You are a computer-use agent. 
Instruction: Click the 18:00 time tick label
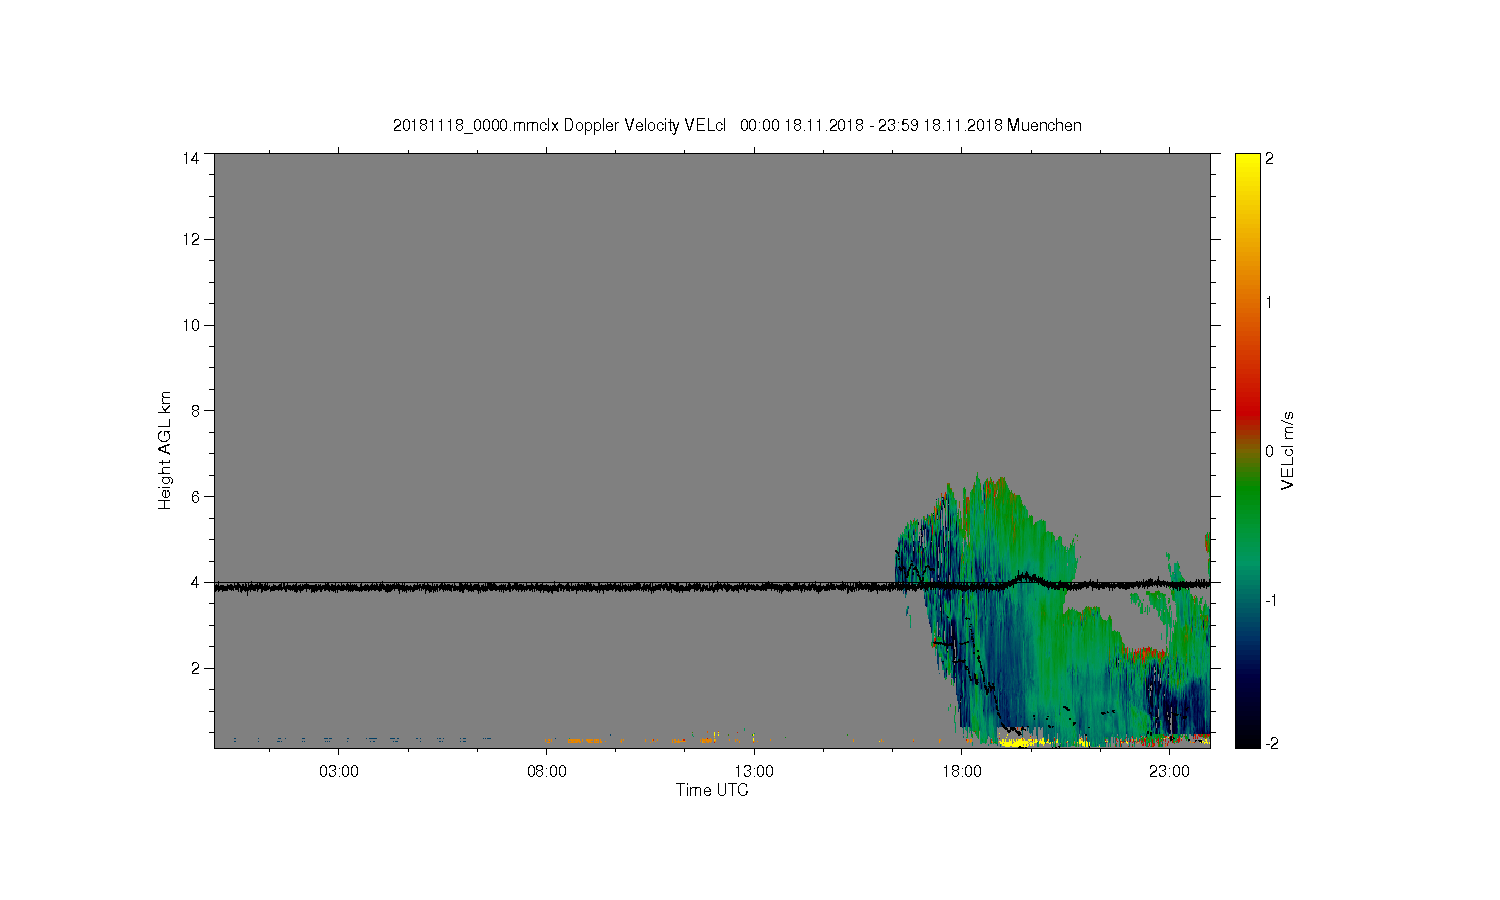click(x=962, y=772)
